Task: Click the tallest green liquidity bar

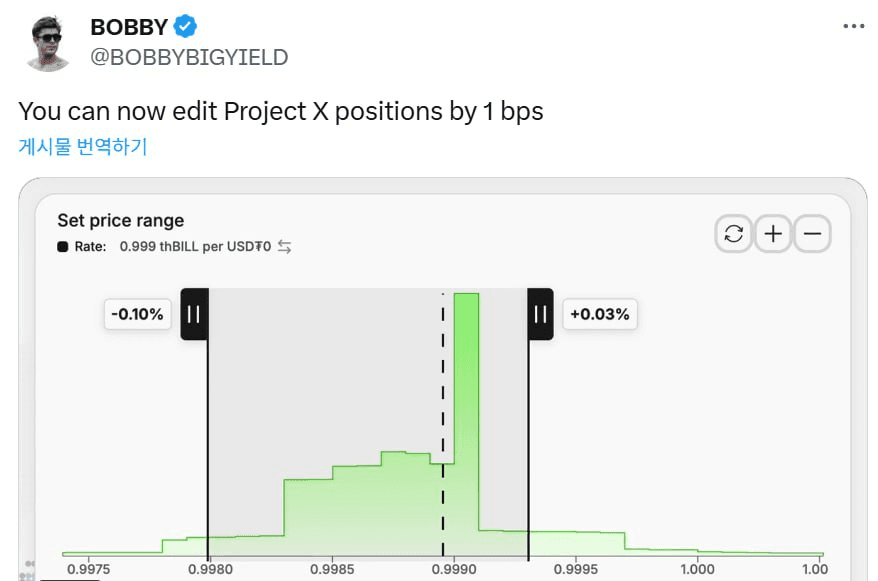Action: (466, 424)
